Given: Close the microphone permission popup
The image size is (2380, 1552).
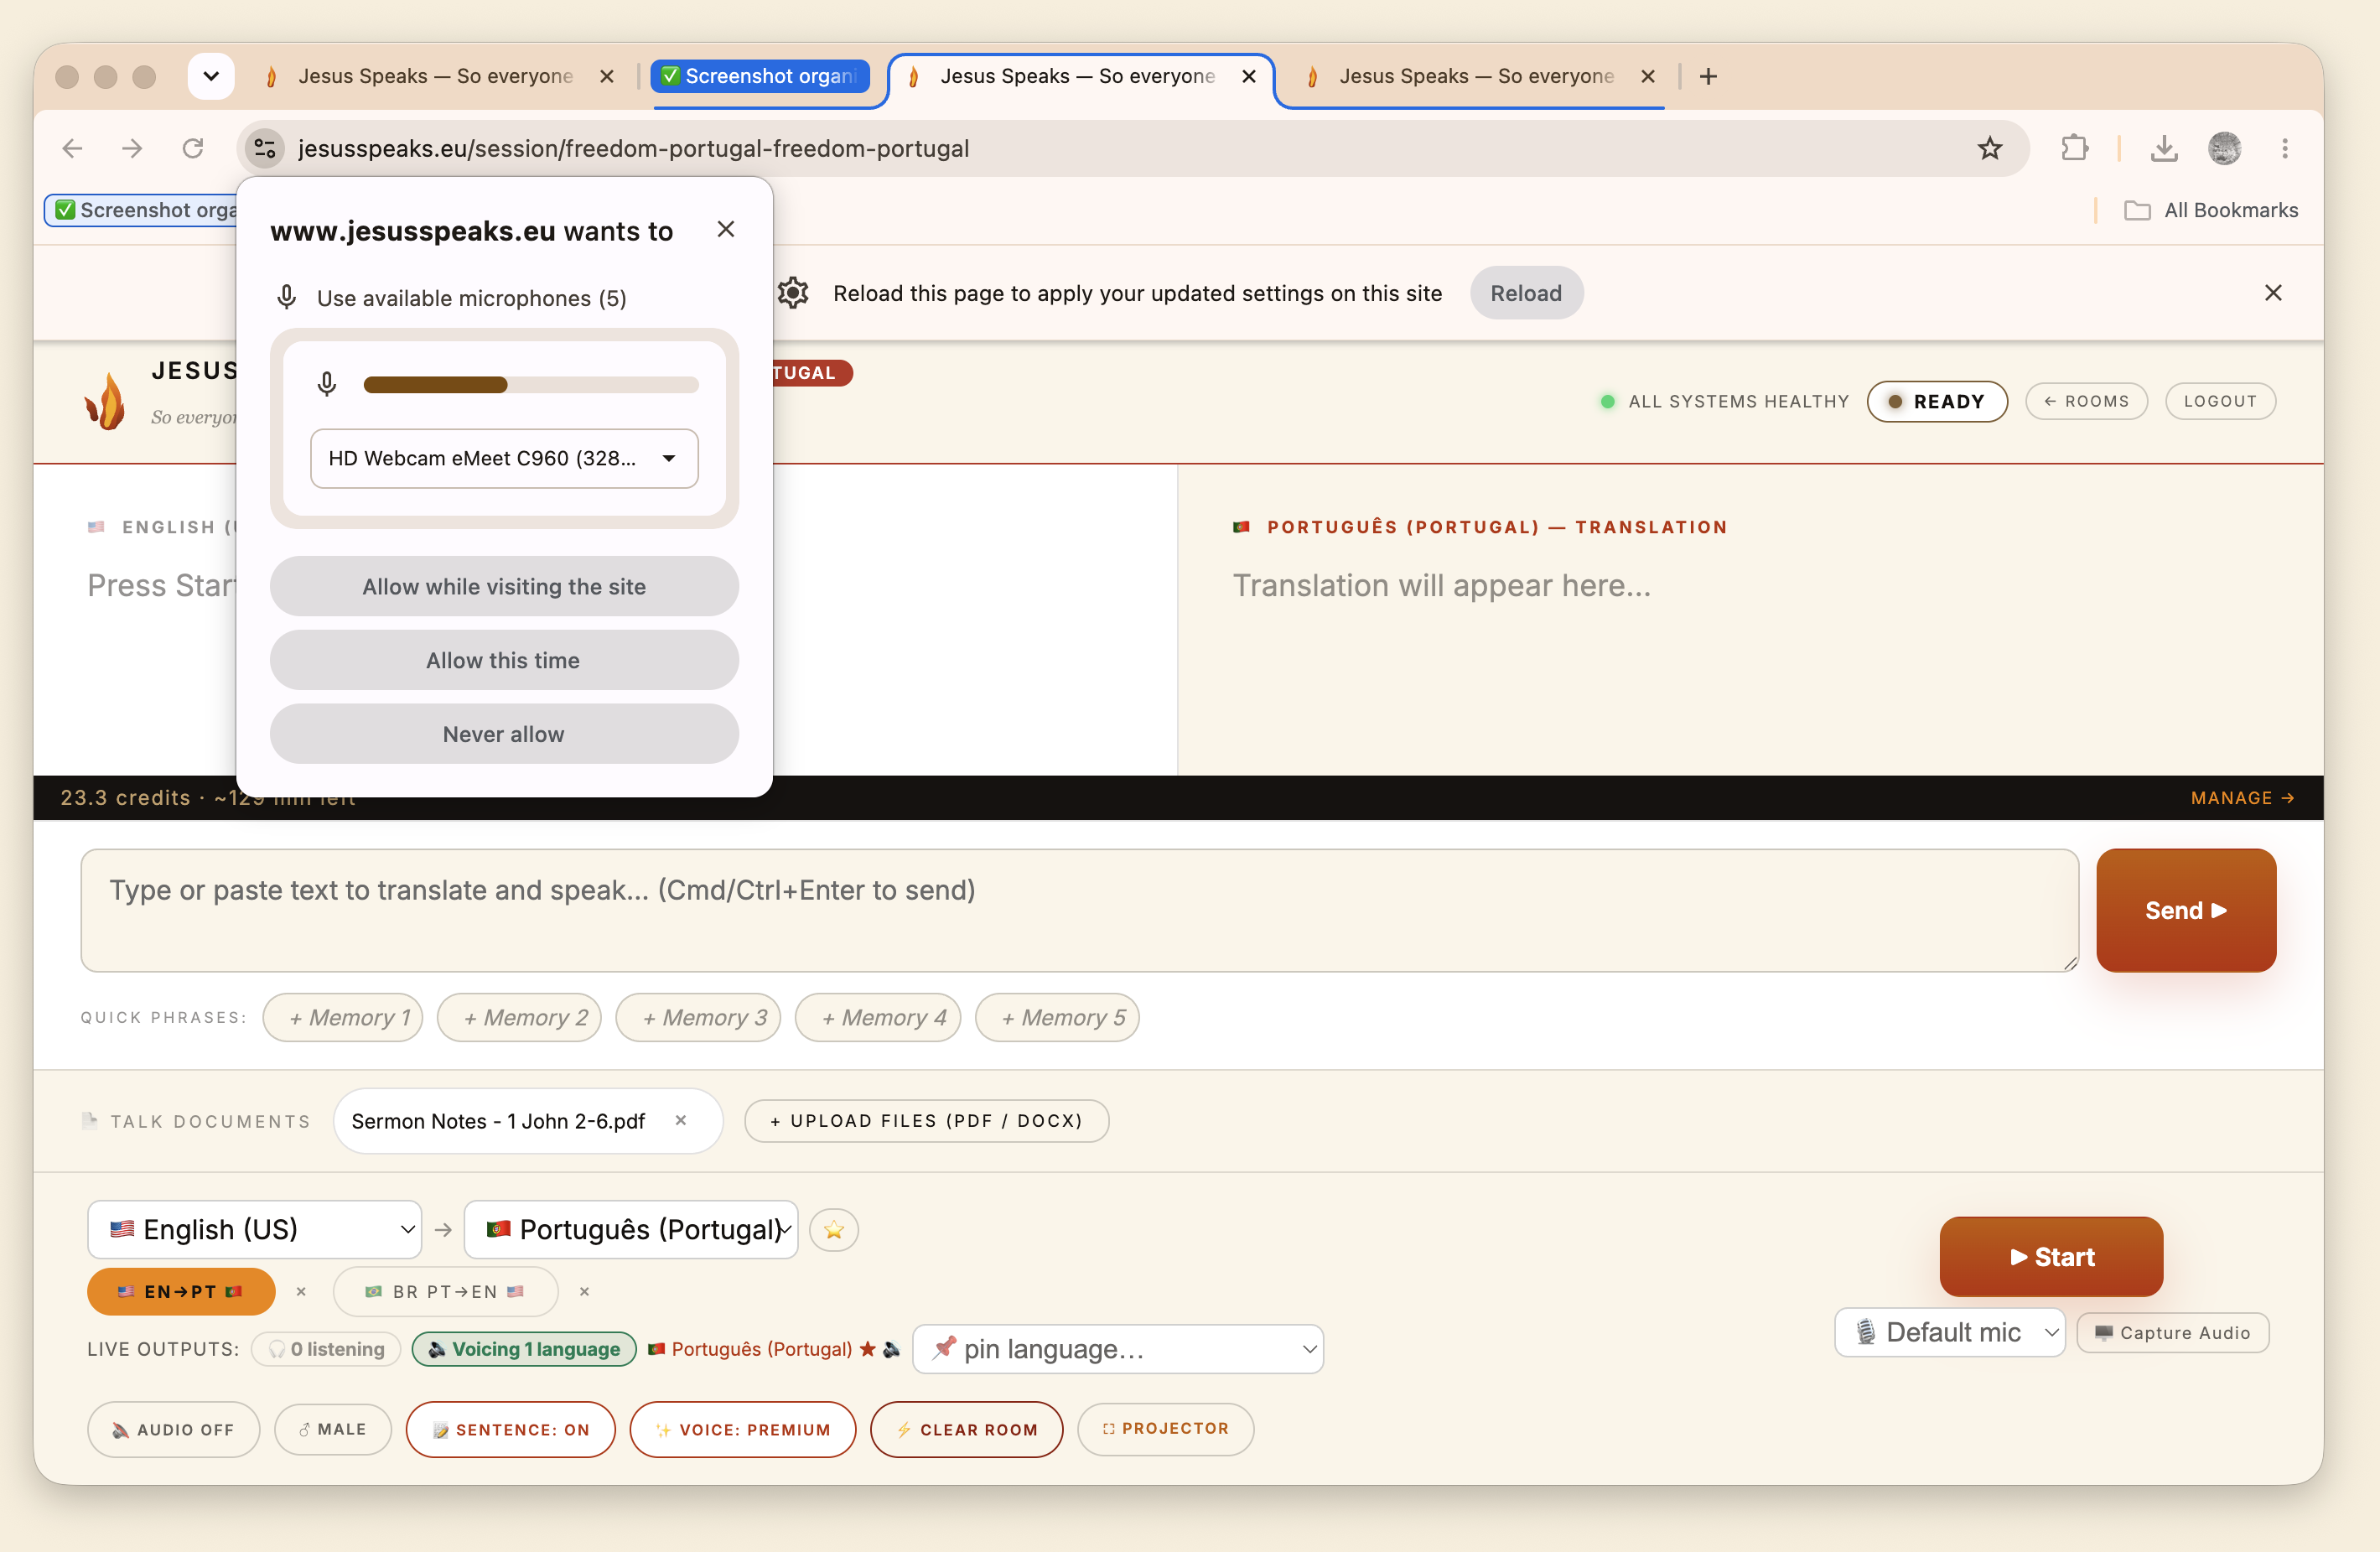Looking at the screenshot, I should [x=726, y=229].
